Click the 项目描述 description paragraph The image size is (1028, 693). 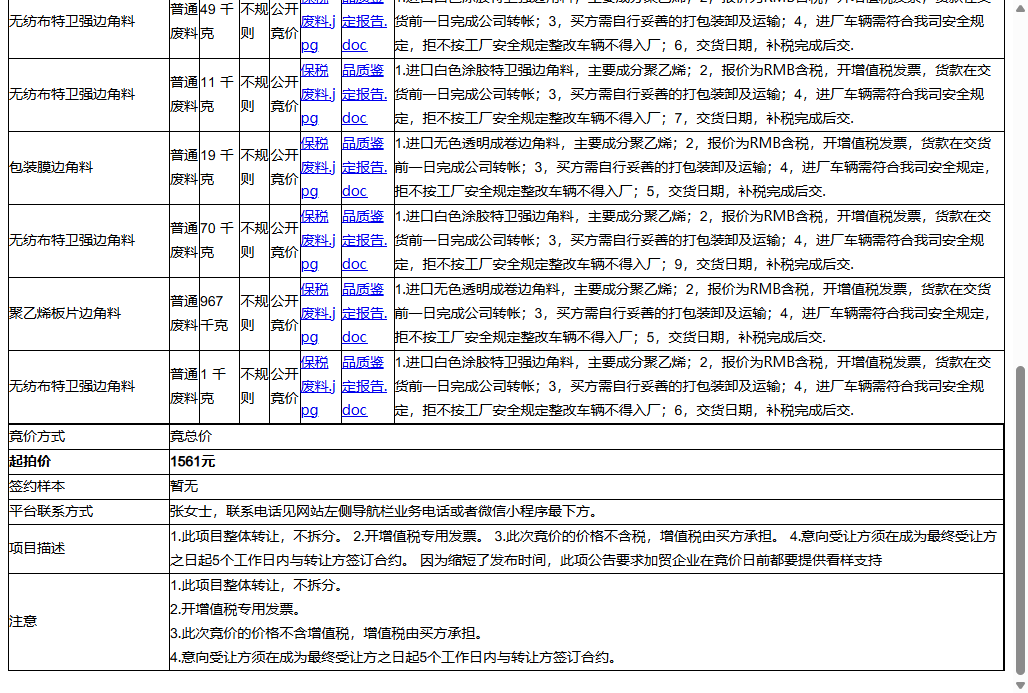tap(583, 548)
